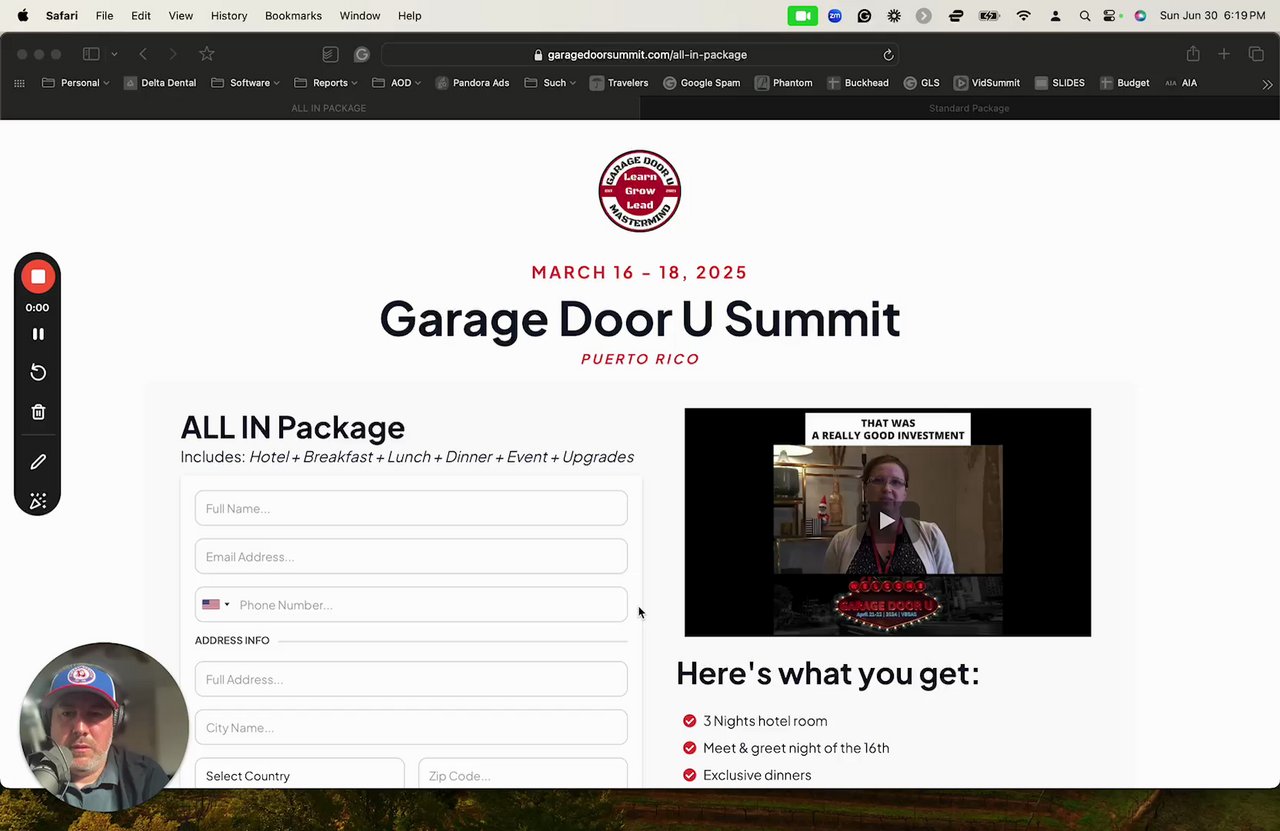Open the Phantom bookmark
Image resolution: width=1280 pixels, height=831 pixels.
pos(784,83)
